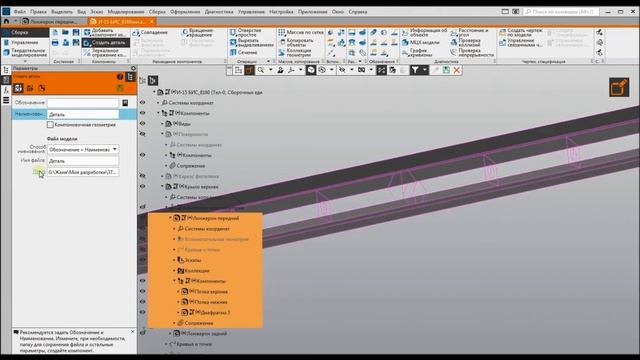Open the Справка menu
This screenshot has height=360, width=640.
pyautogui.click(x=358, y=12)
